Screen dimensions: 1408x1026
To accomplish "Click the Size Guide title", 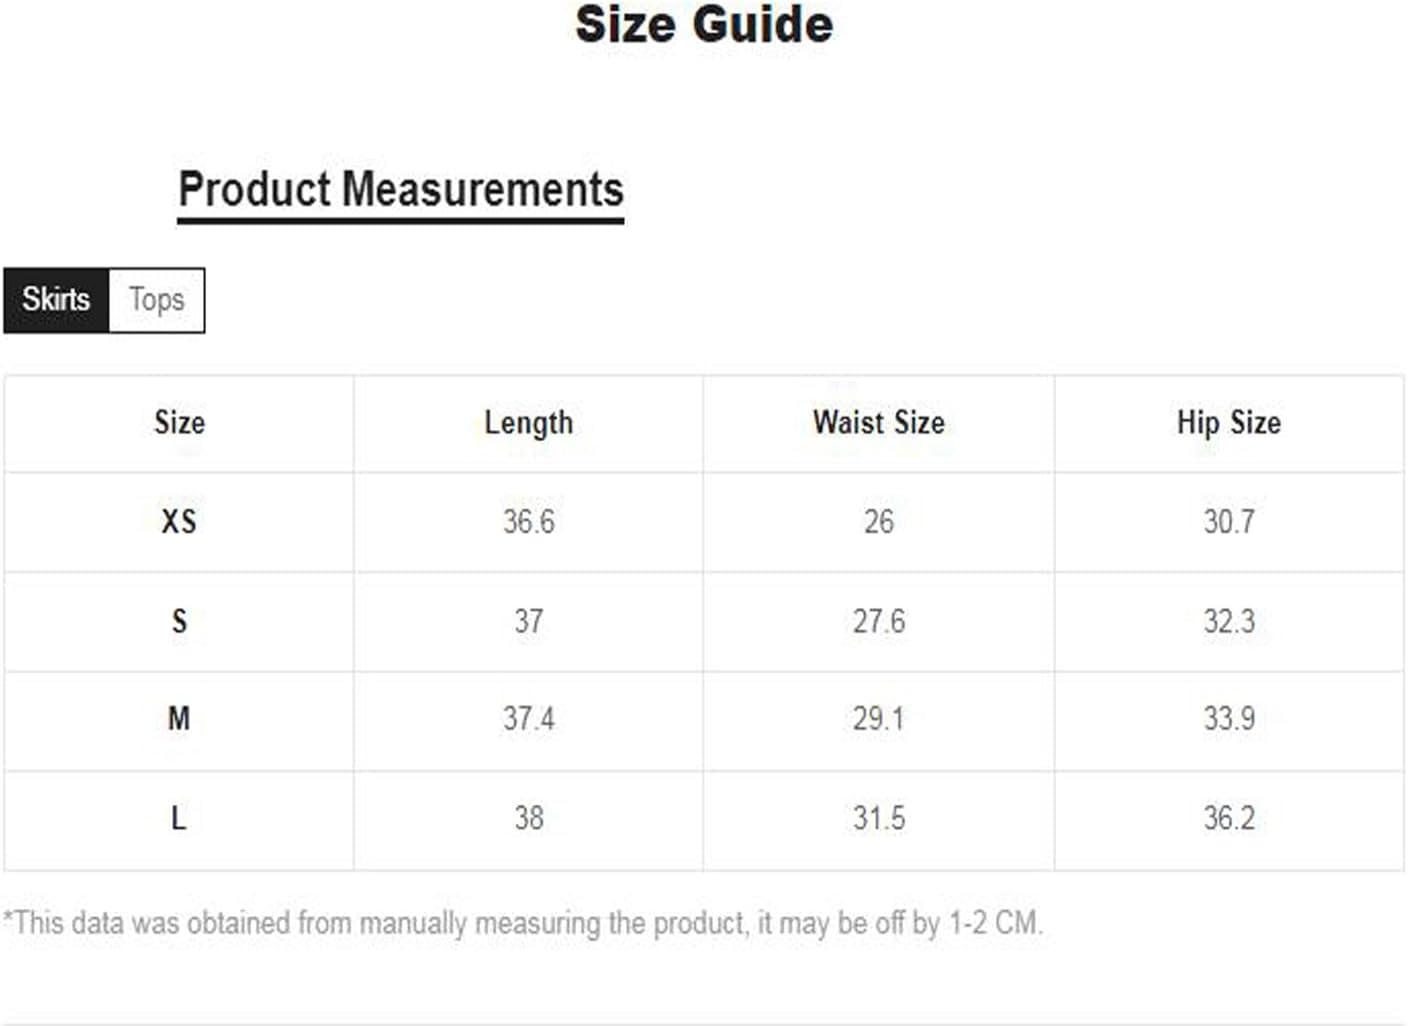I will click(x=704, y=24).
